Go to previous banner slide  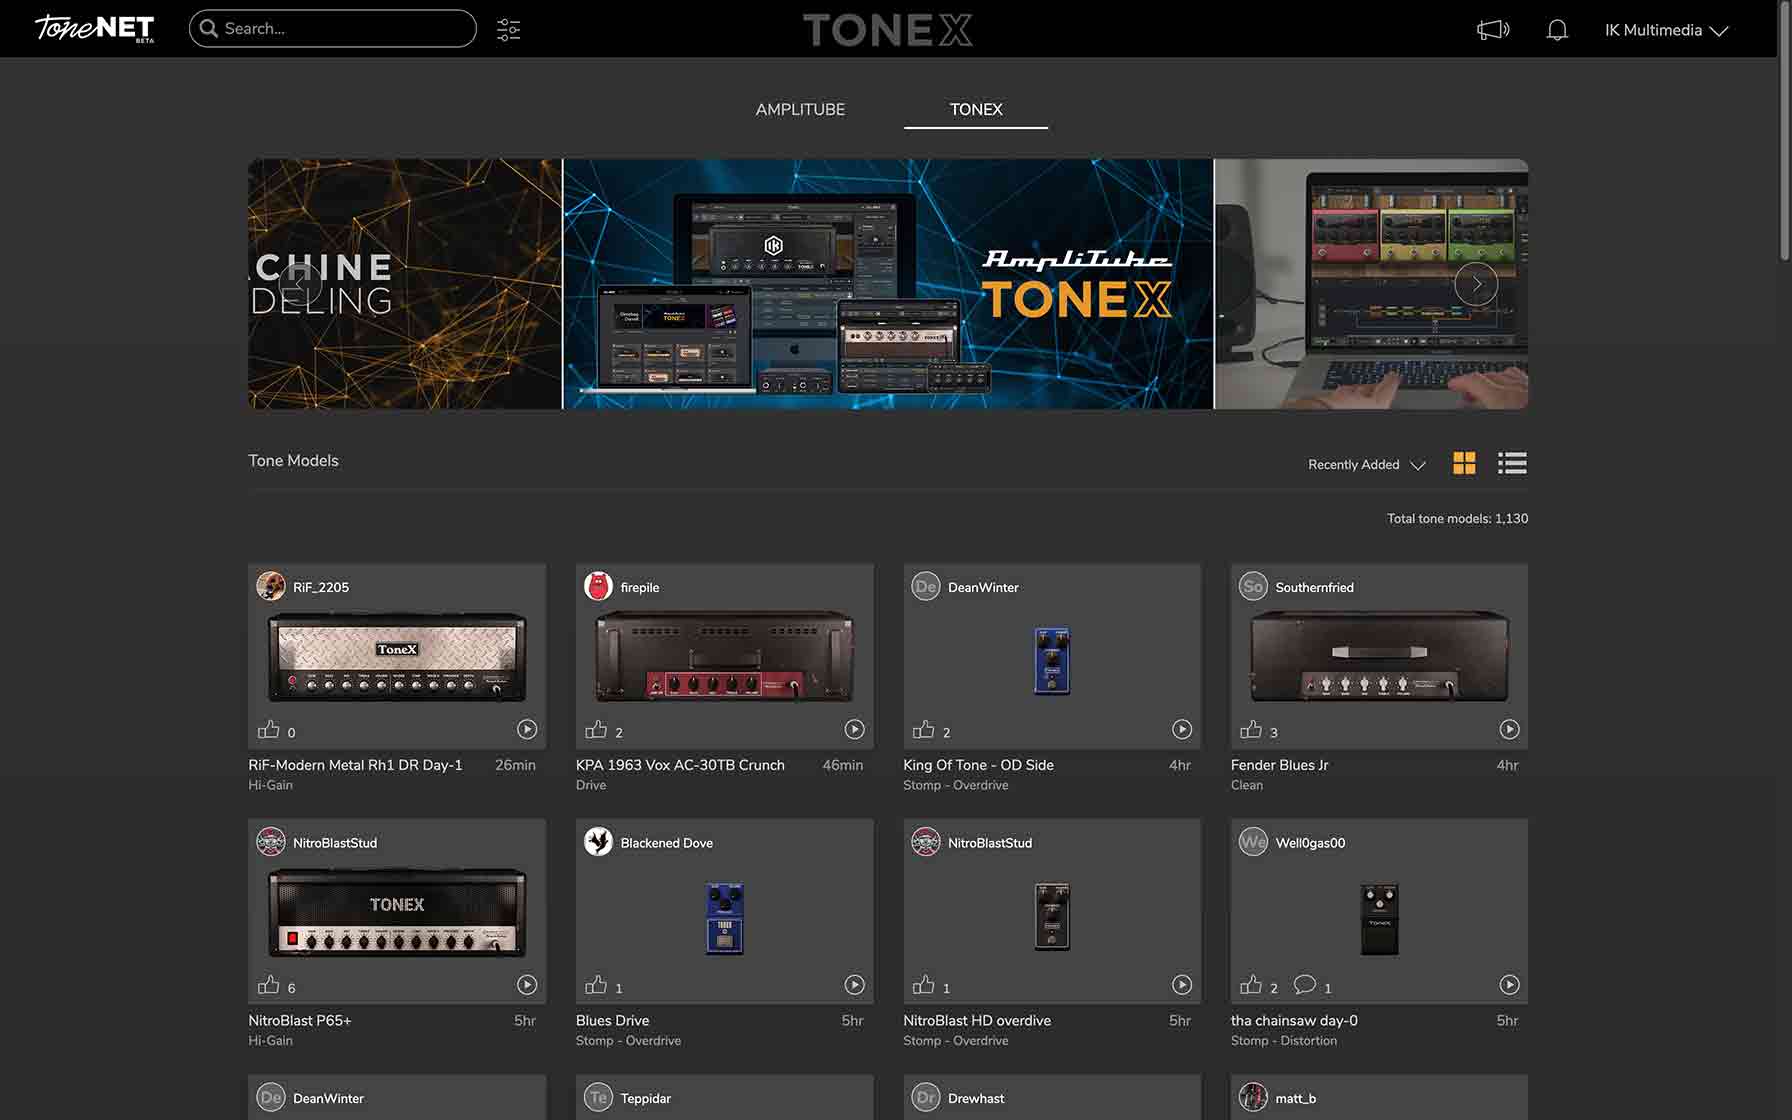point(300,284)
